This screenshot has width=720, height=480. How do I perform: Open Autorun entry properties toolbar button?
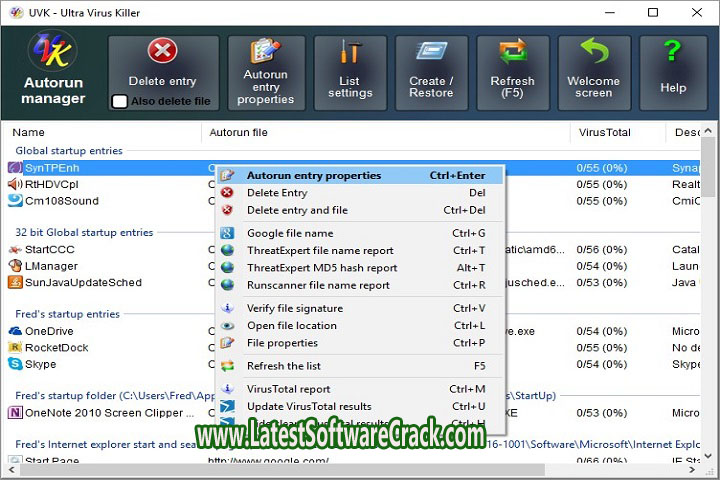tap(266, 73)
